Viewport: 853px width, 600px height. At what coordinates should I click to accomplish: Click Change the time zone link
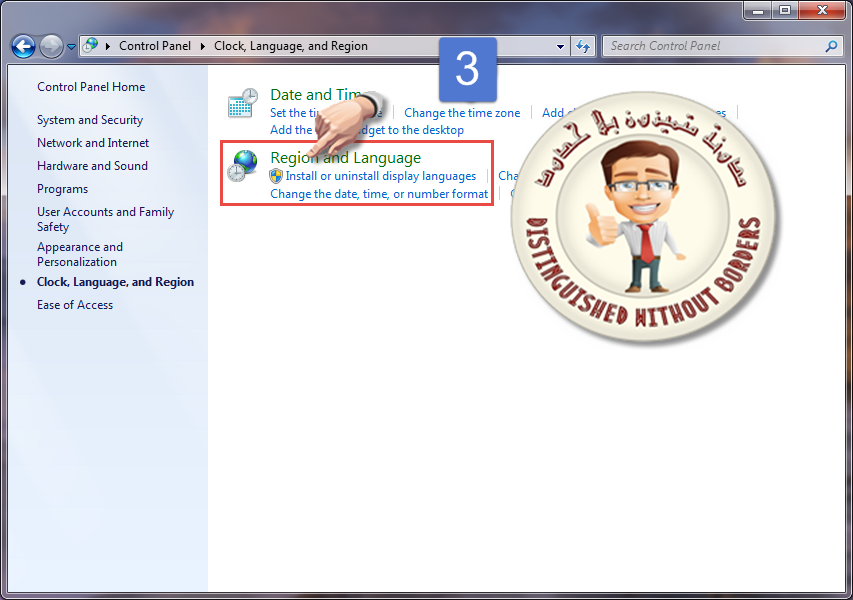pyautogui.click(x=462, y=113)
